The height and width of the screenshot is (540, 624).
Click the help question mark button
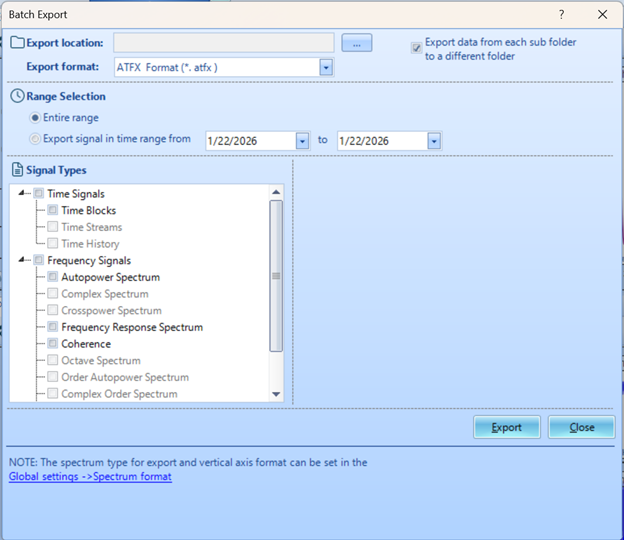pyautogui.click(x=561, y=14)
